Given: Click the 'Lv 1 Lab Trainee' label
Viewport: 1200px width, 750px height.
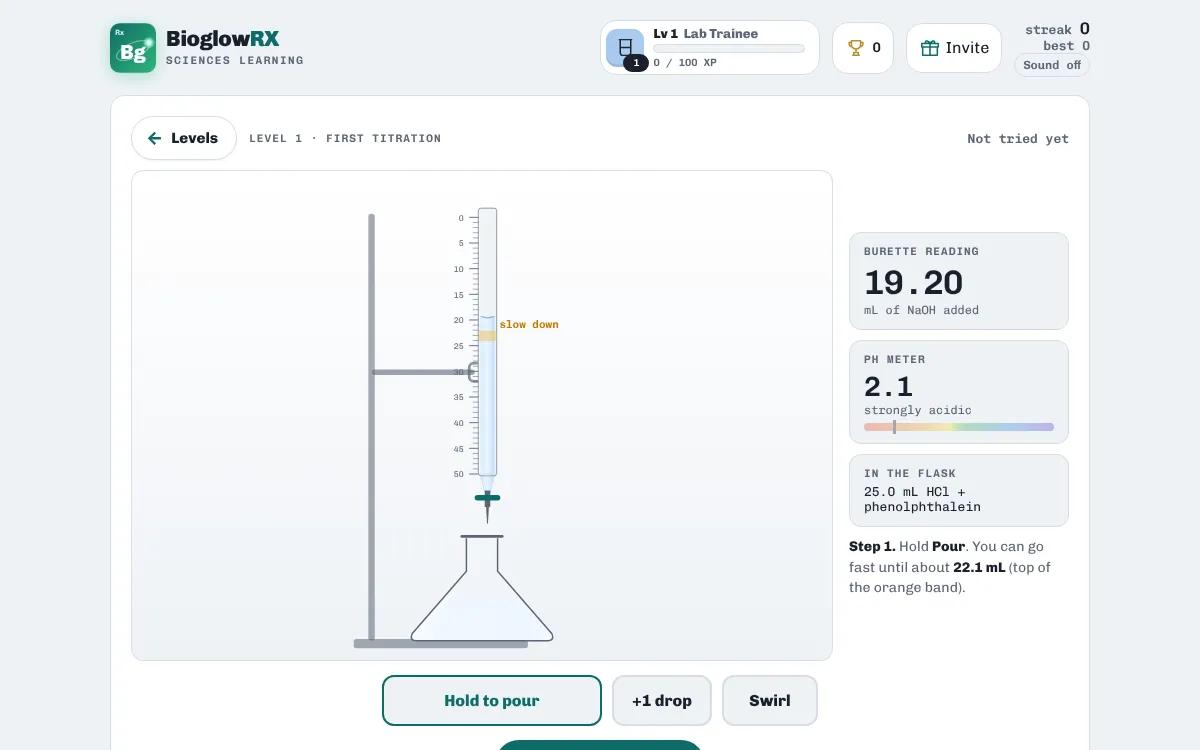Looking at the screenshot, I should click(x=706, y=34).
